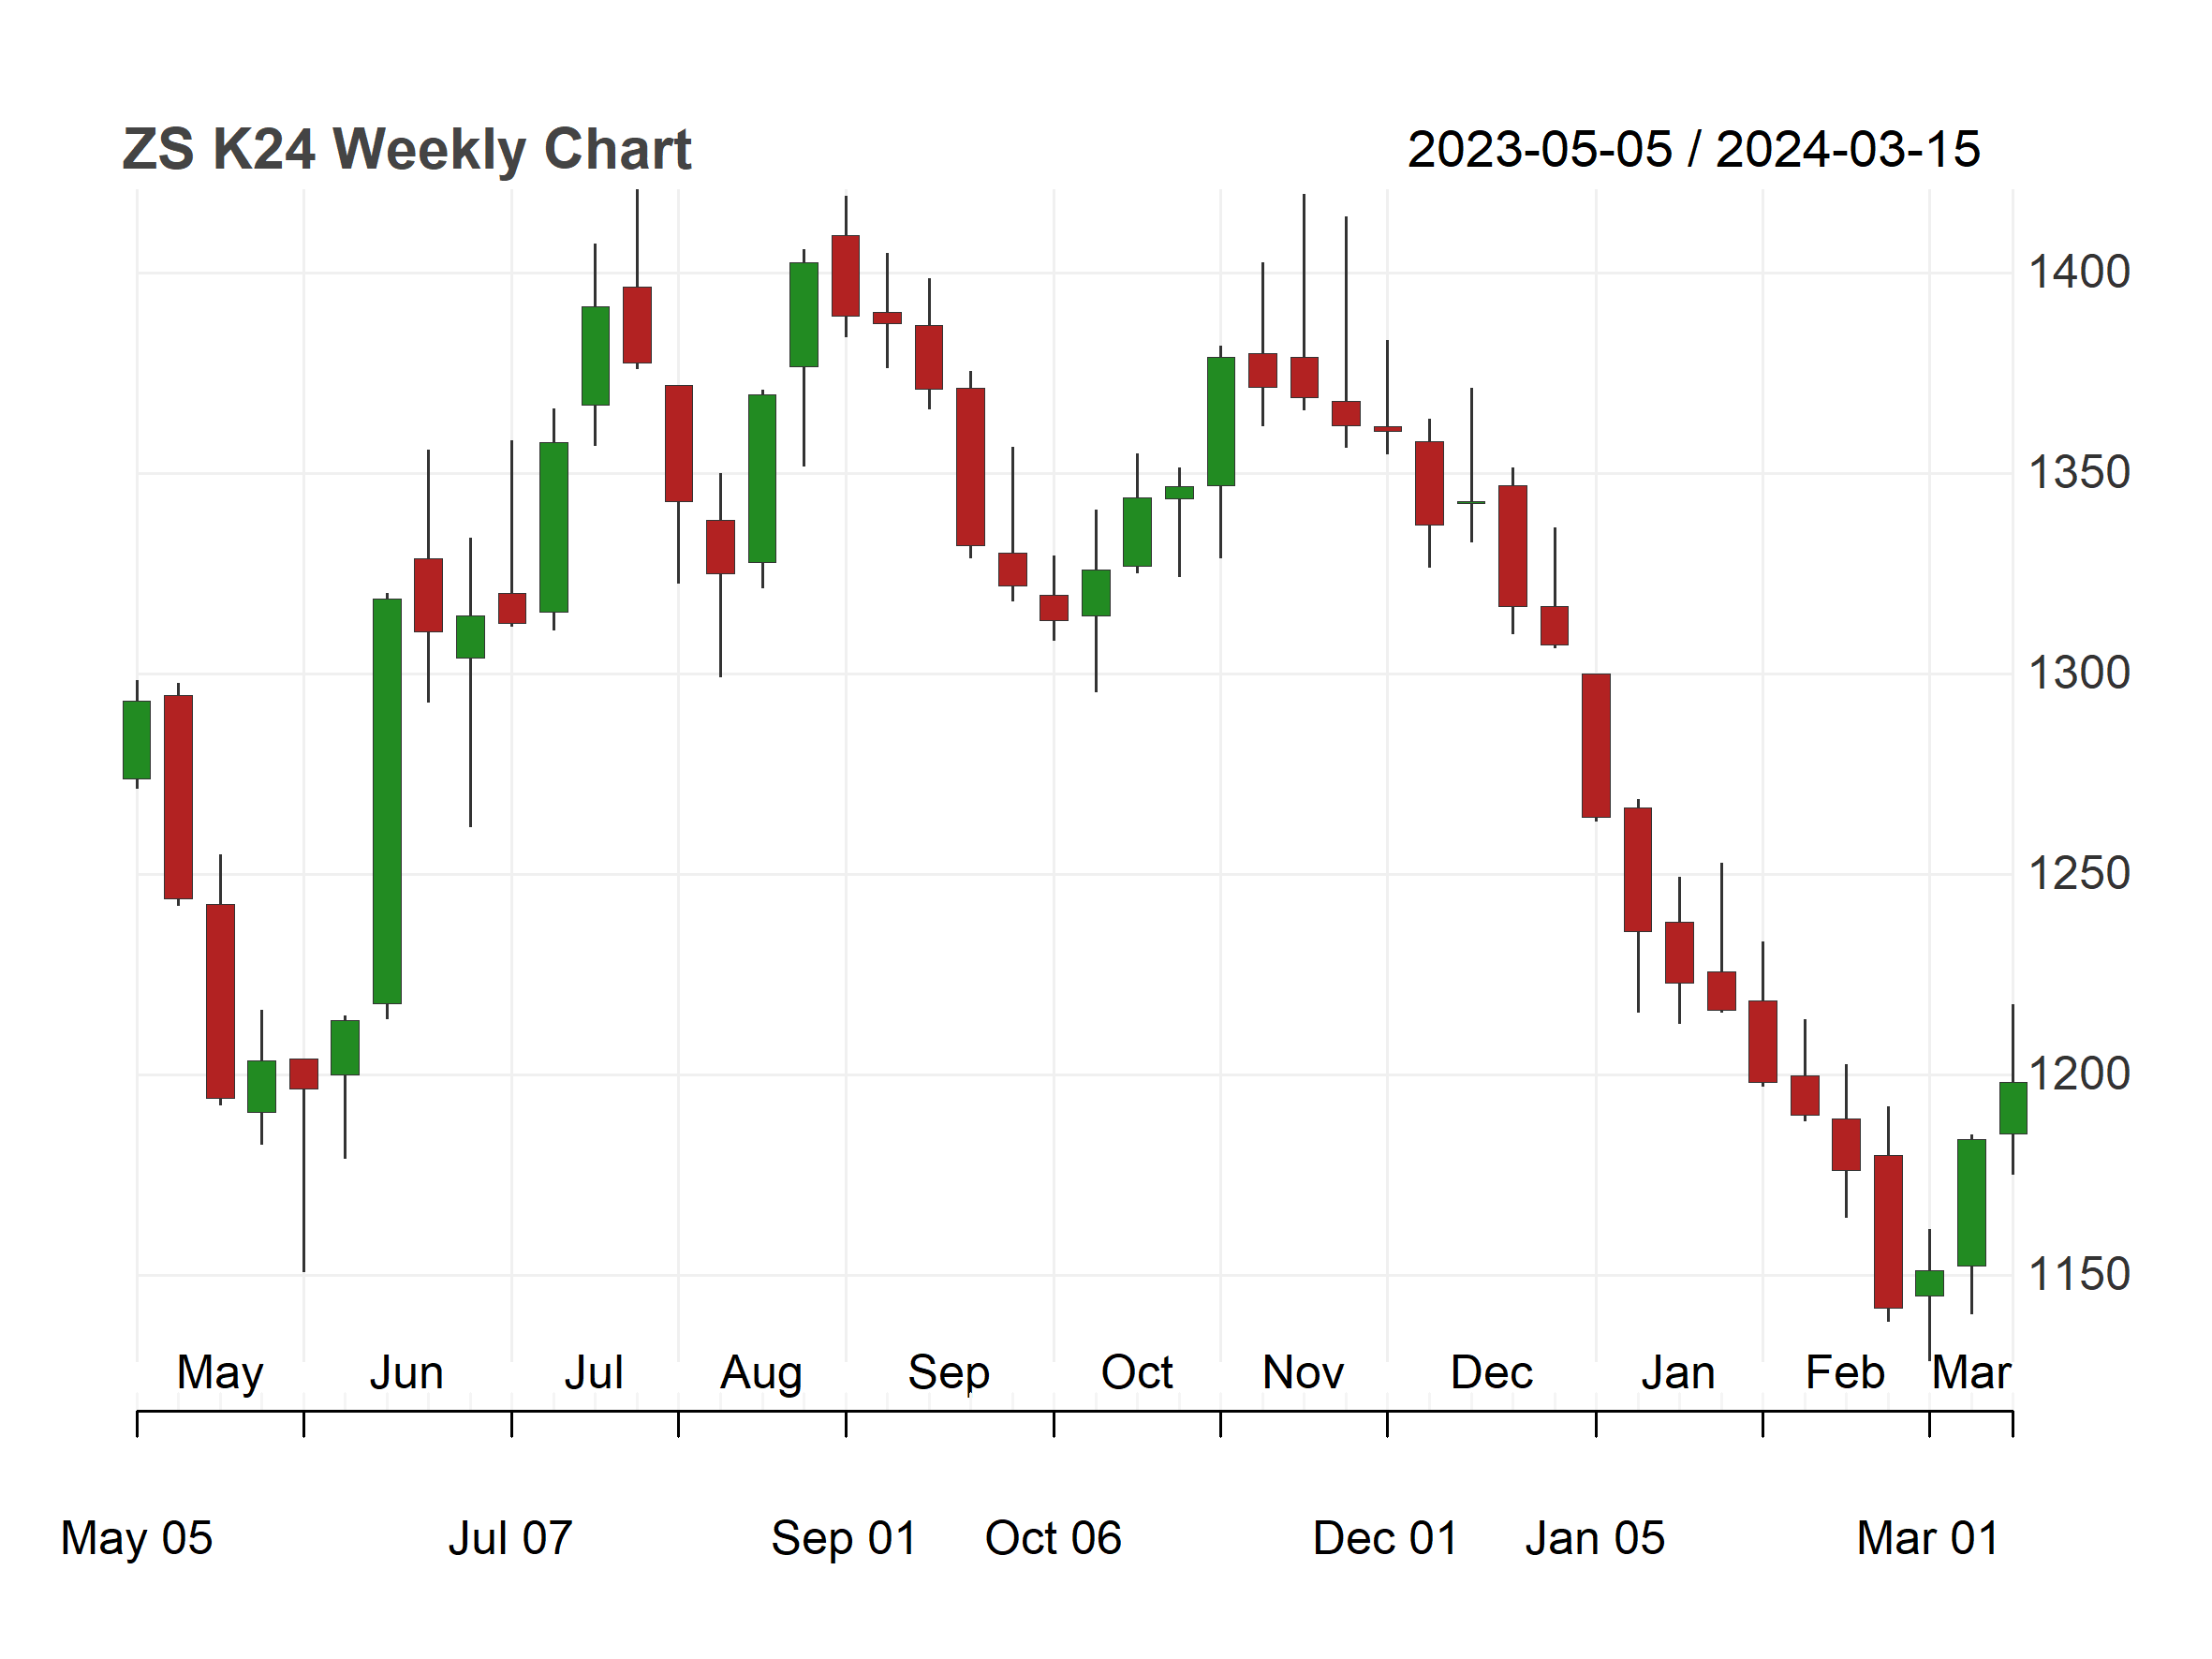The height and width of the screenshot is (1659, 2212).
Task: Click the 1300 price axis label
Action: click(x=2078, y=673)
